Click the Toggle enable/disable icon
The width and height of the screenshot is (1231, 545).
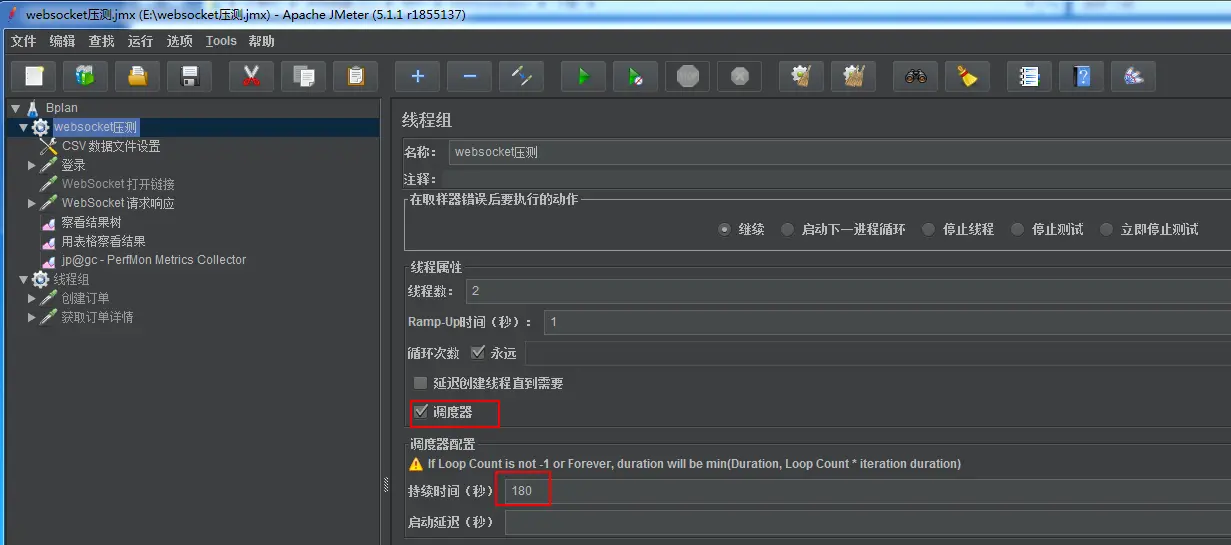click(x=521, y=76)
